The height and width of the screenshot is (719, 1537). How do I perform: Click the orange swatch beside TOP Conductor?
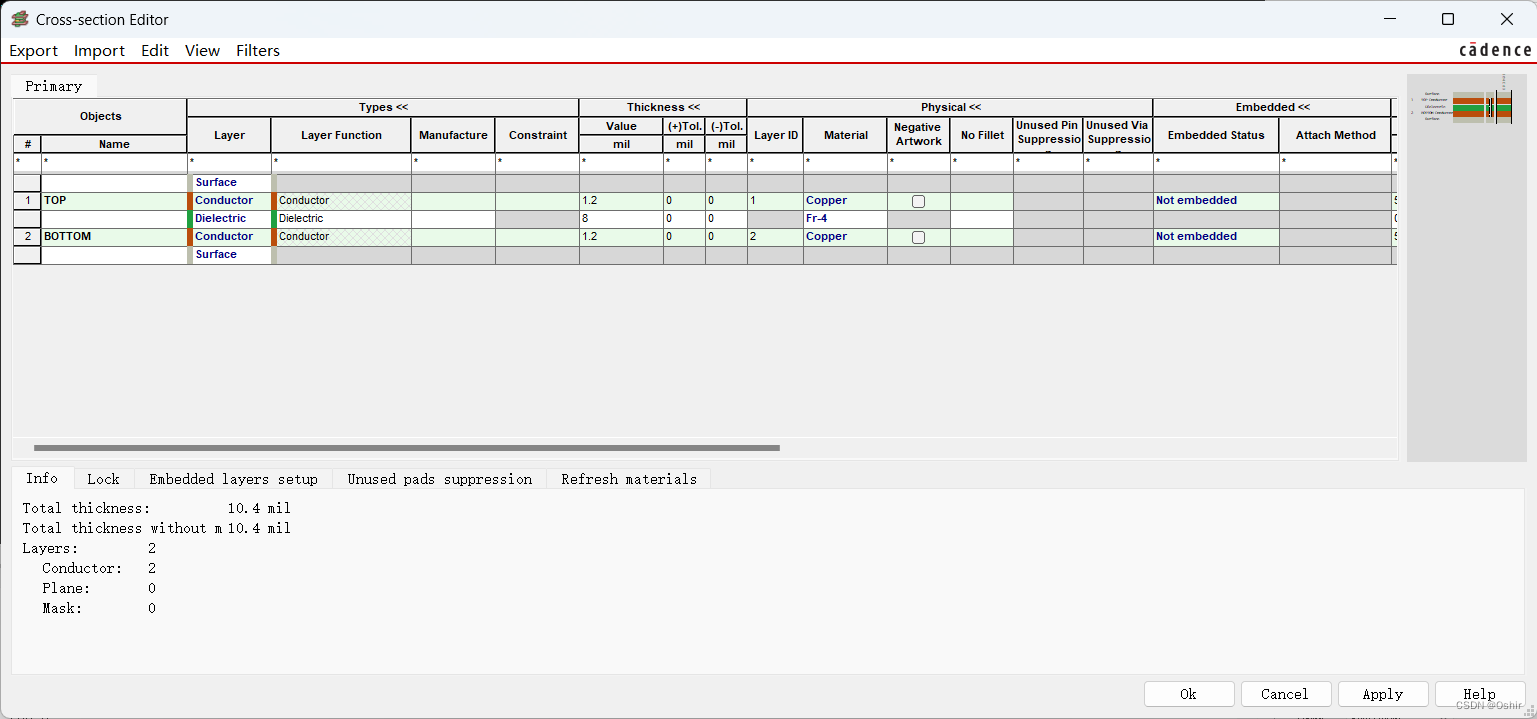(190, 201)
